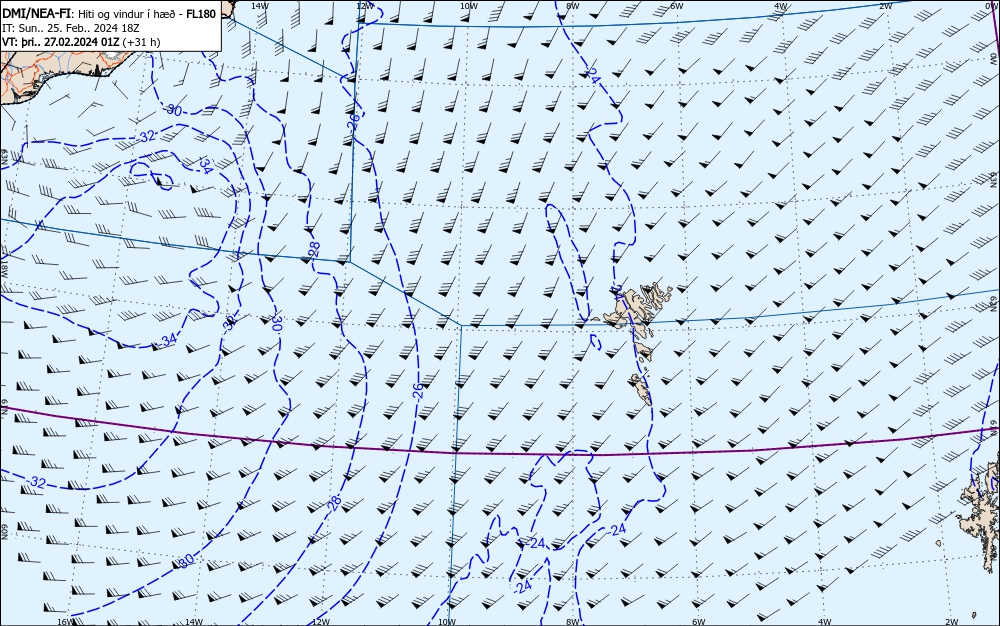
Task: Click the '60N' latitude label on the left edge
Action: pos(4,532)
